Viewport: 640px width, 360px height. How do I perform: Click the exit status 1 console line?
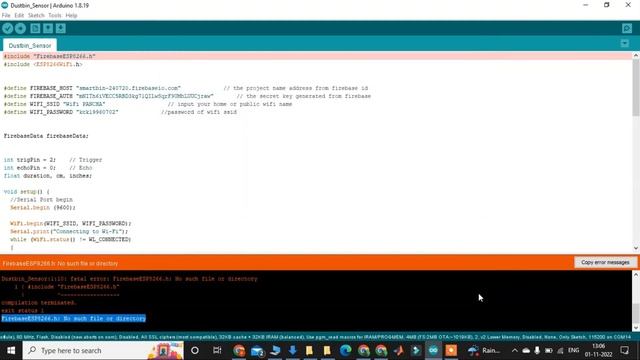click(x=22, y=311)
